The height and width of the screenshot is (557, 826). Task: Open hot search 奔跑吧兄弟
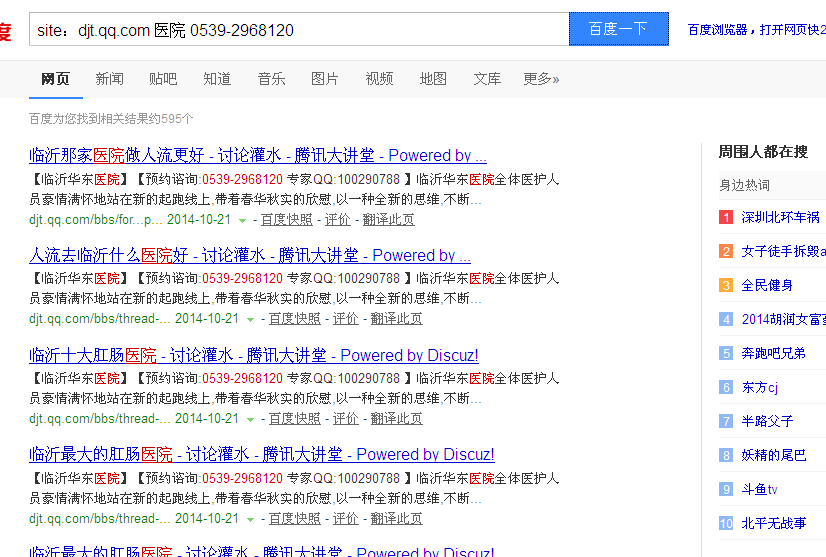[x=773, y=354]
